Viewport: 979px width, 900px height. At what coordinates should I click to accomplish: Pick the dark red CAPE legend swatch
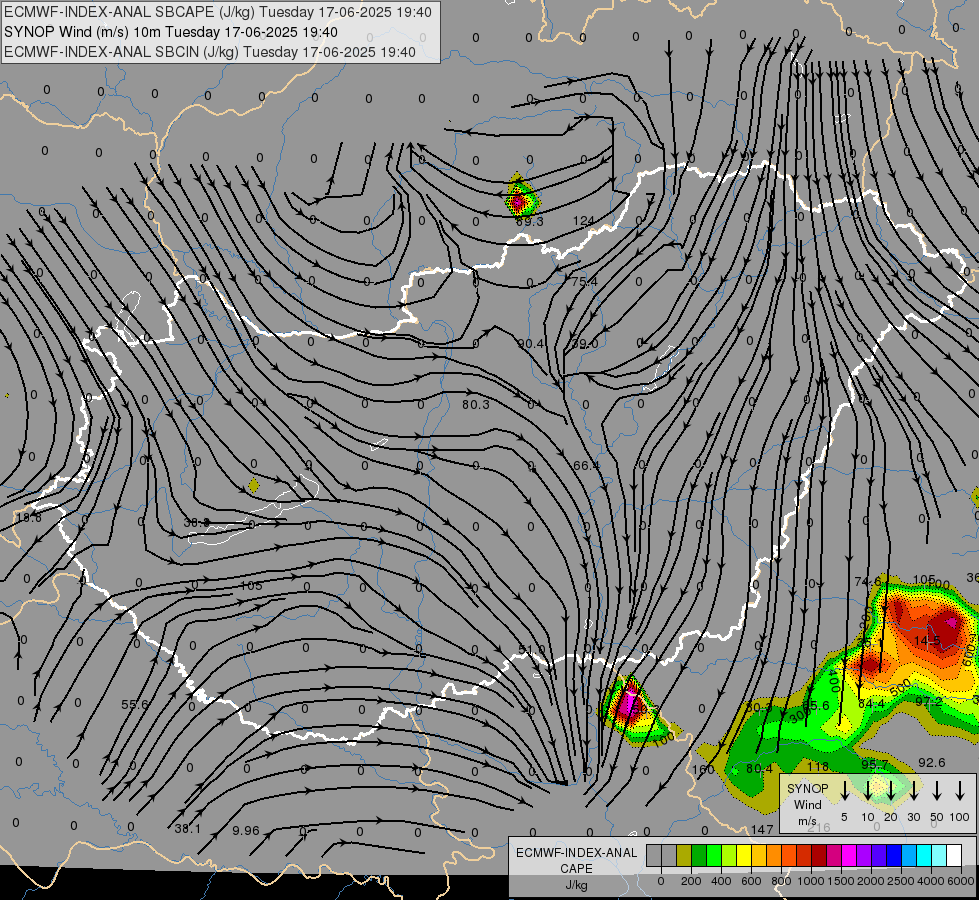tap(819, 856)
